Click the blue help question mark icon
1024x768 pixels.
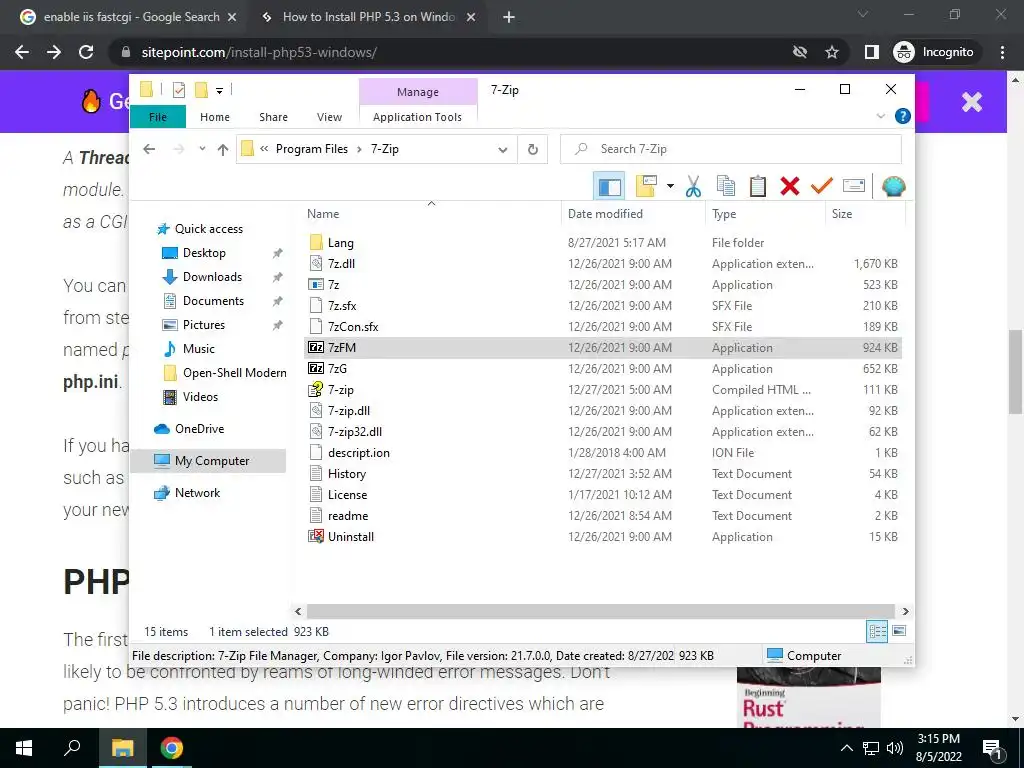[903, 116]
